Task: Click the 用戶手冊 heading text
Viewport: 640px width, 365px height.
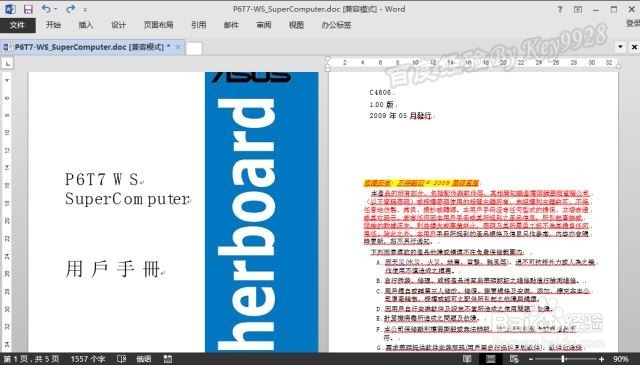Action: (x=113, y=269)
